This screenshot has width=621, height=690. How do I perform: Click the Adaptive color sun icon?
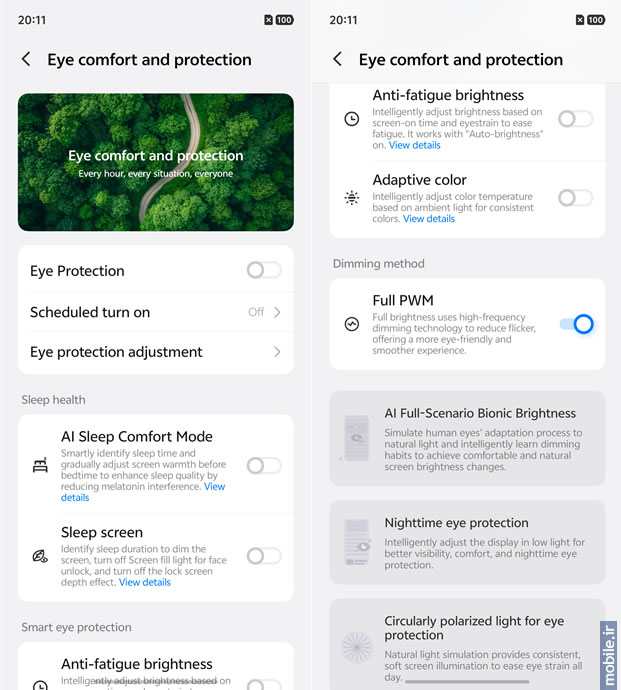point(352,198)
